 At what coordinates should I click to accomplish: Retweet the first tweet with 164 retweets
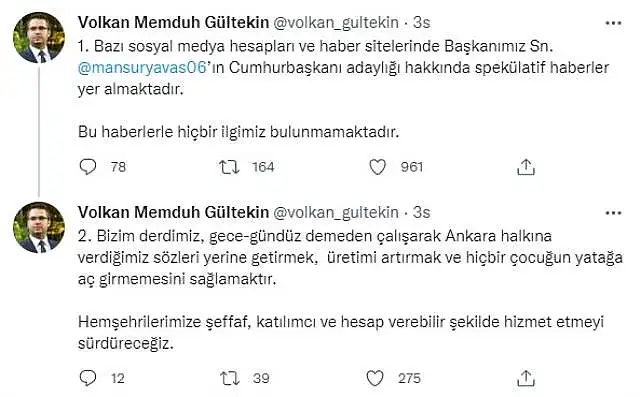coord(229,167)
